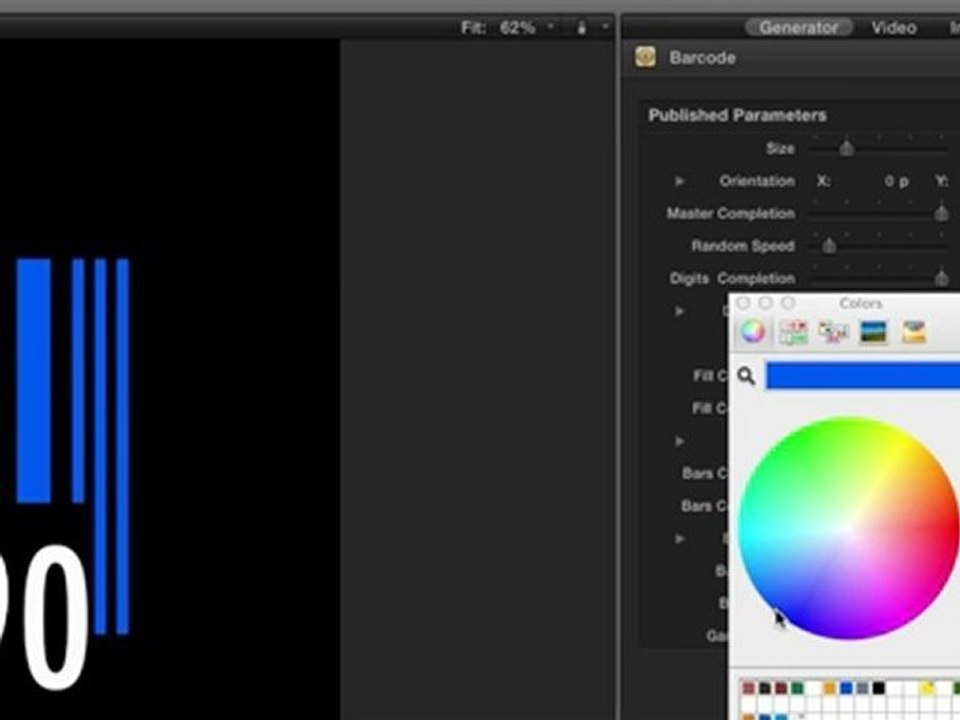Choose the orange saved swatch
This screenshot has height=720, width=960.
click(830, 689)
